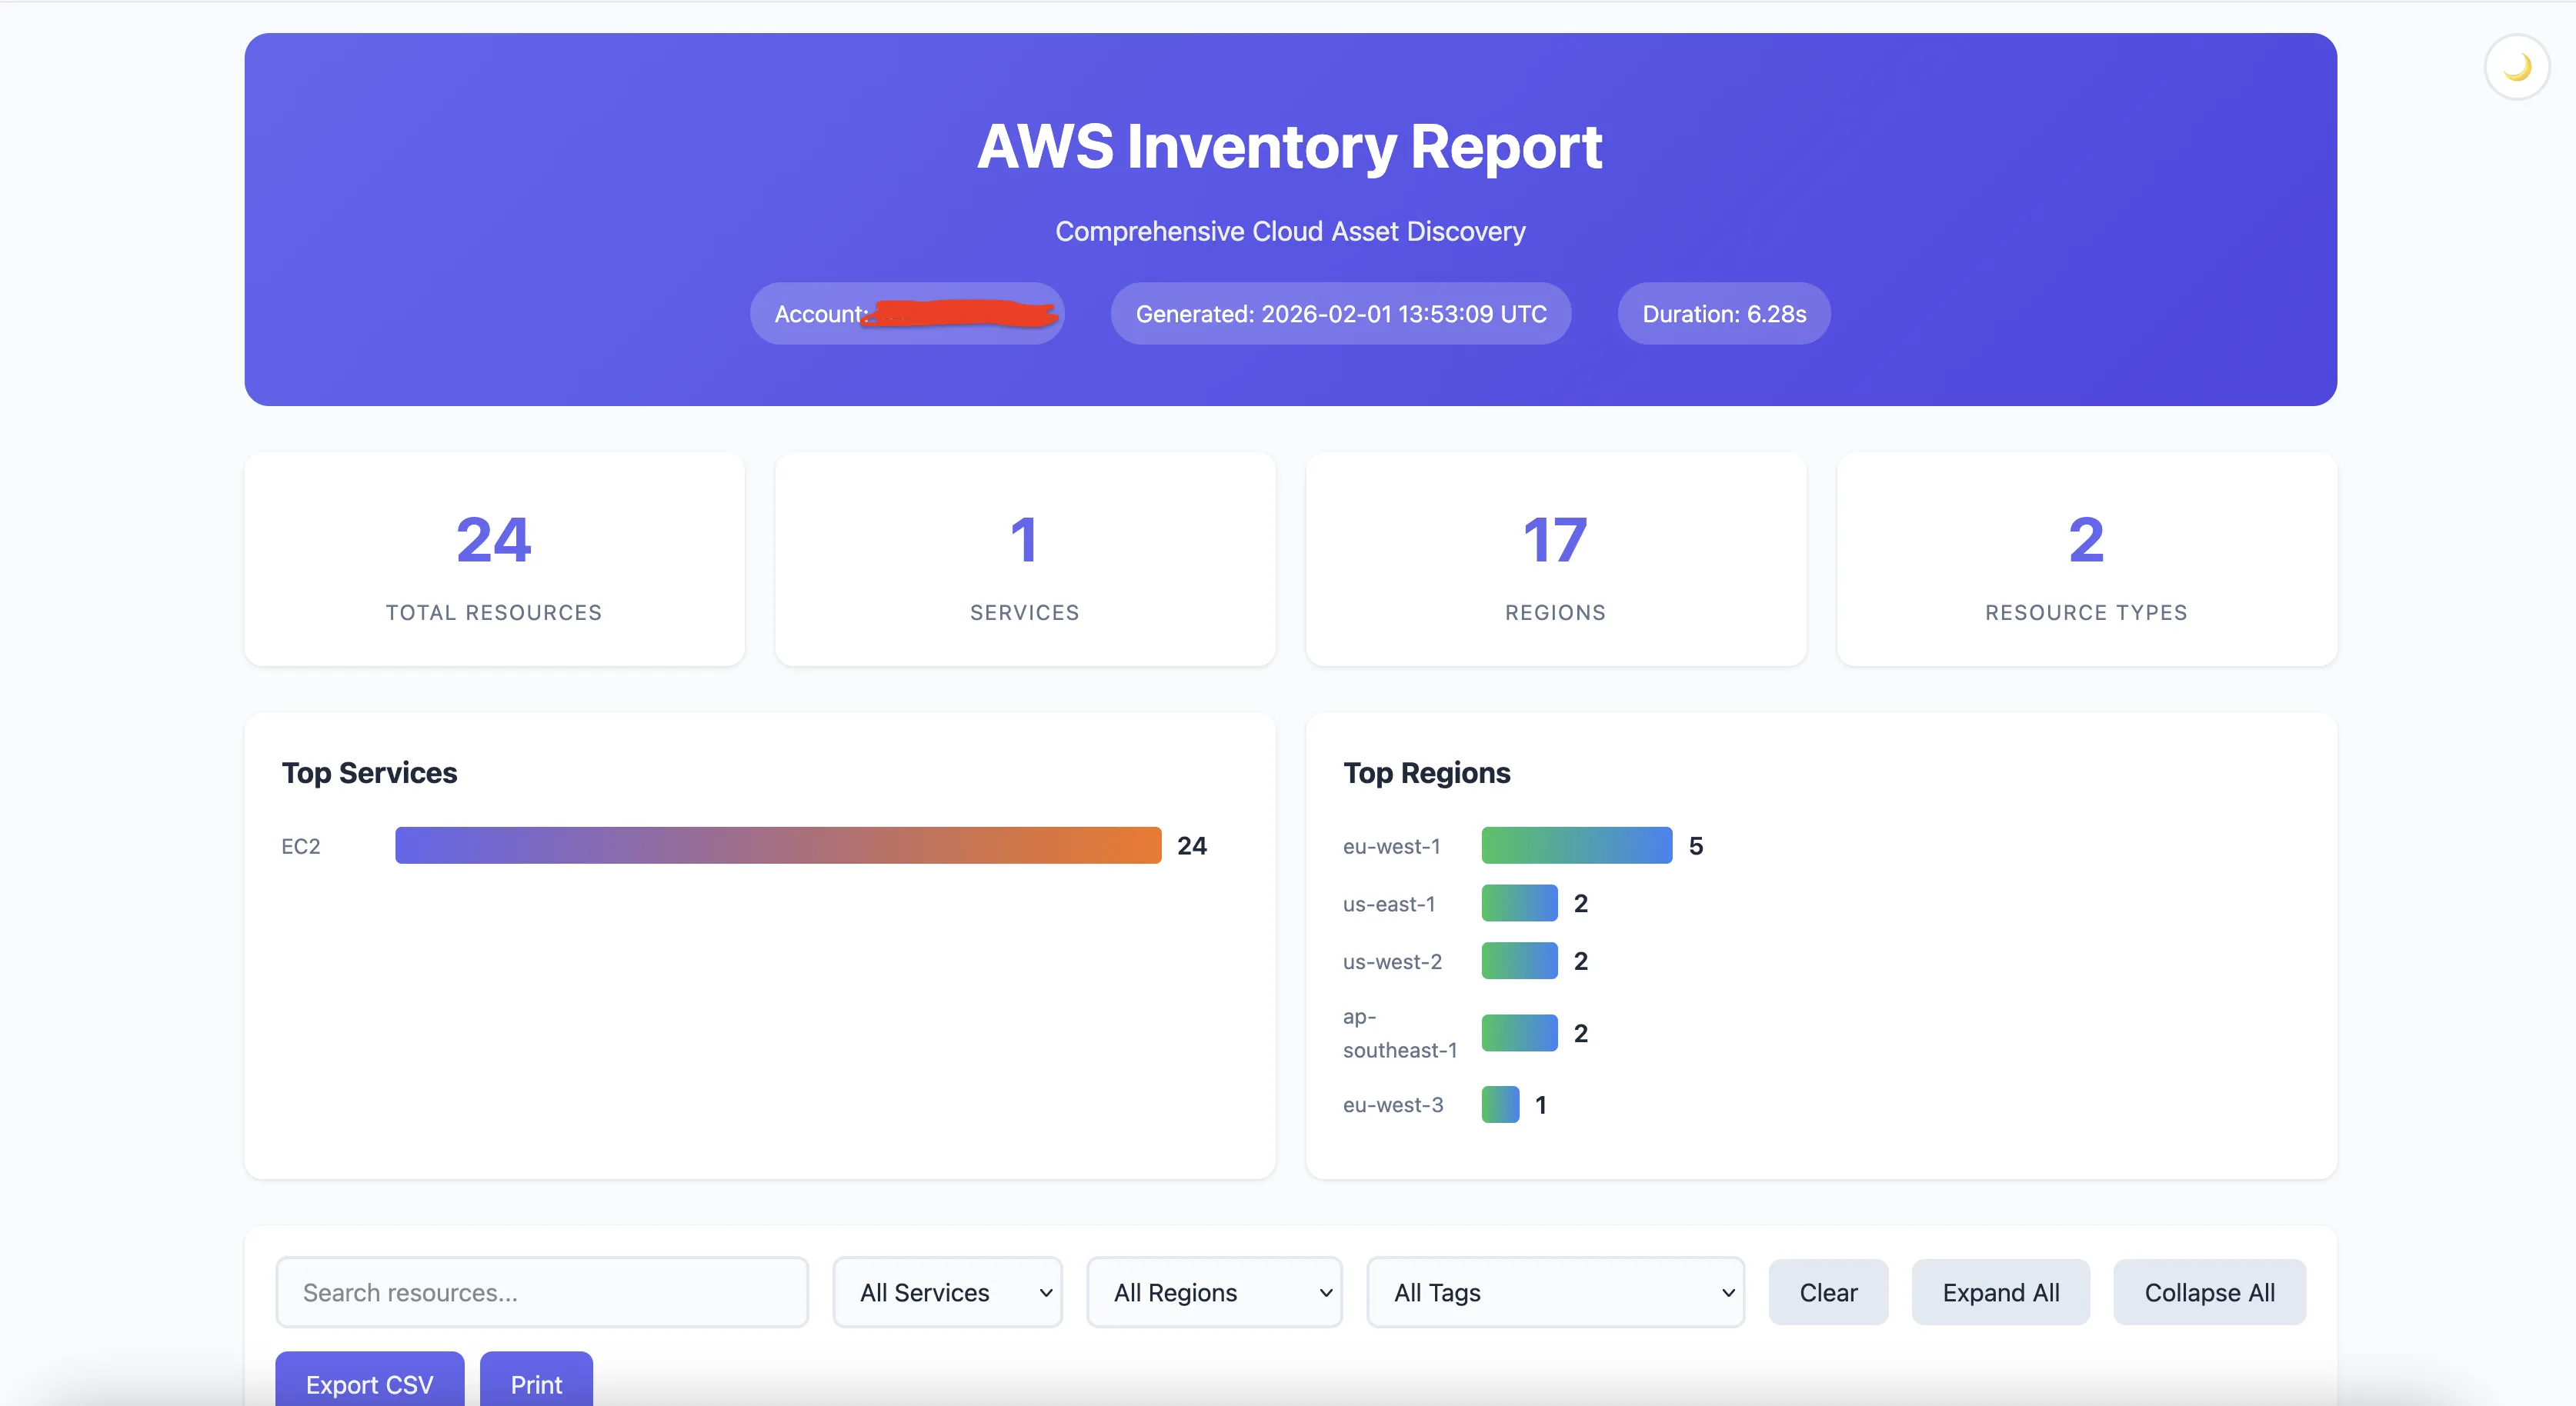This screenshot has width=2576, height=1406.
Task: Open the All Regions dropdown
Action: click(x=1214, y=1292)
